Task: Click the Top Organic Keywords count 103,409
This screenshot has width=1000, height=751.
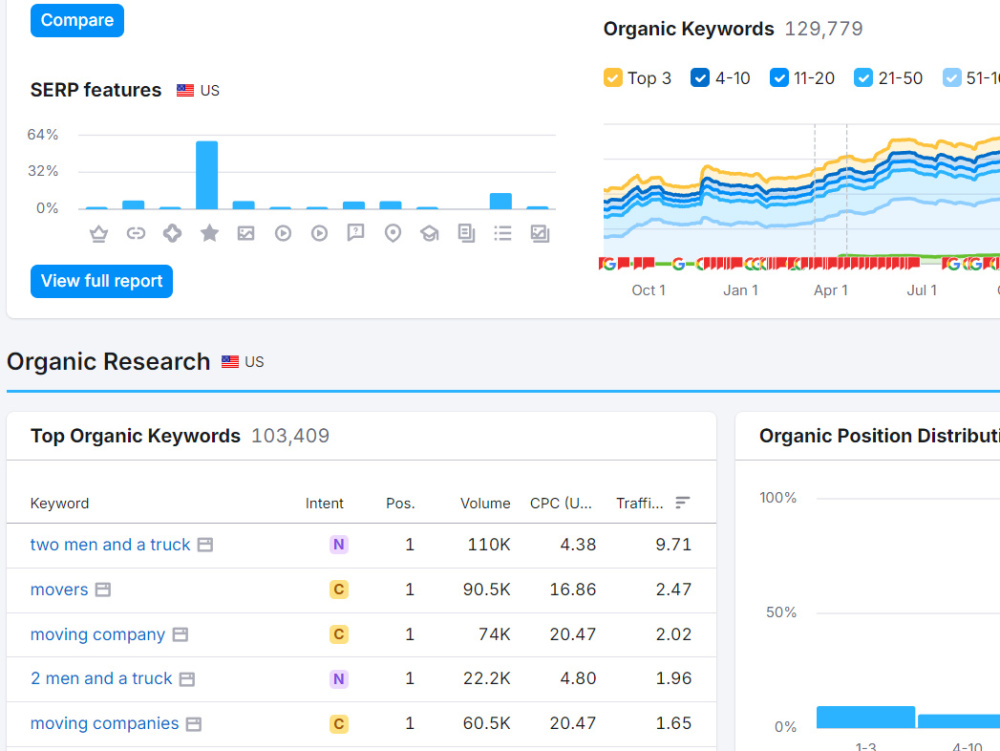Action: pos(290,436)
